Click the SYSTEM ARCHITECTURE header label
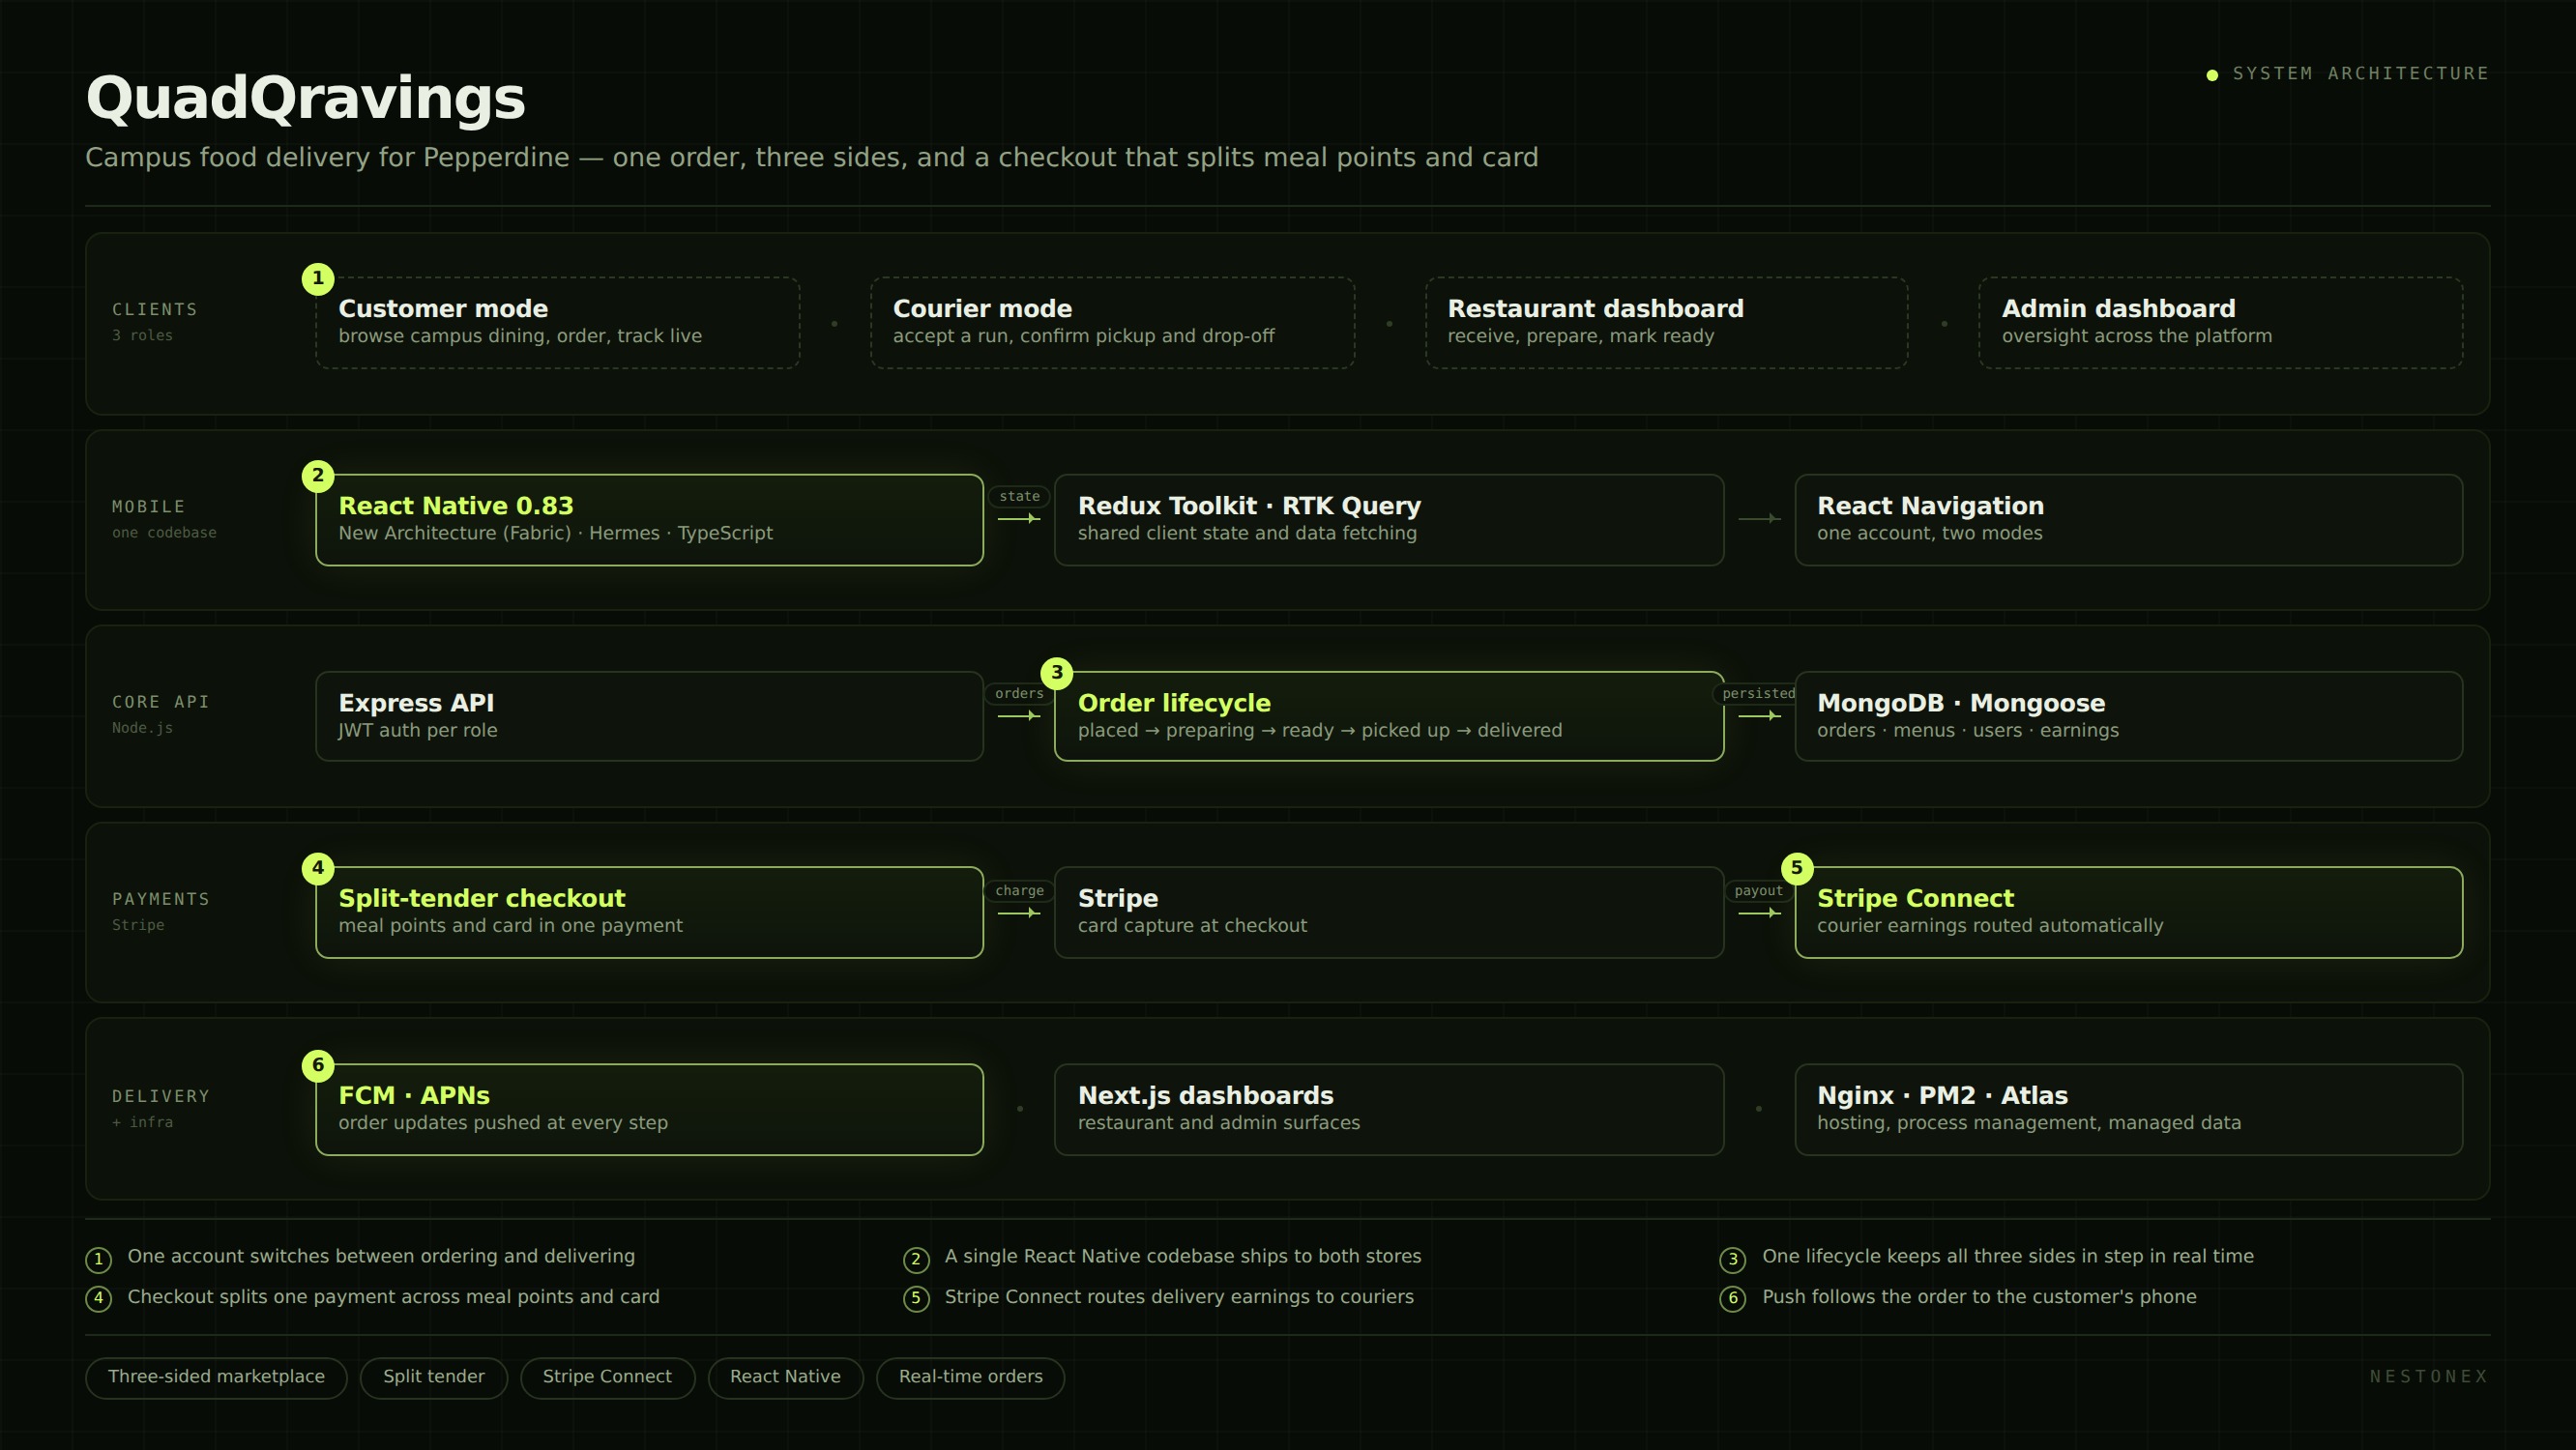 (2360, 74)
